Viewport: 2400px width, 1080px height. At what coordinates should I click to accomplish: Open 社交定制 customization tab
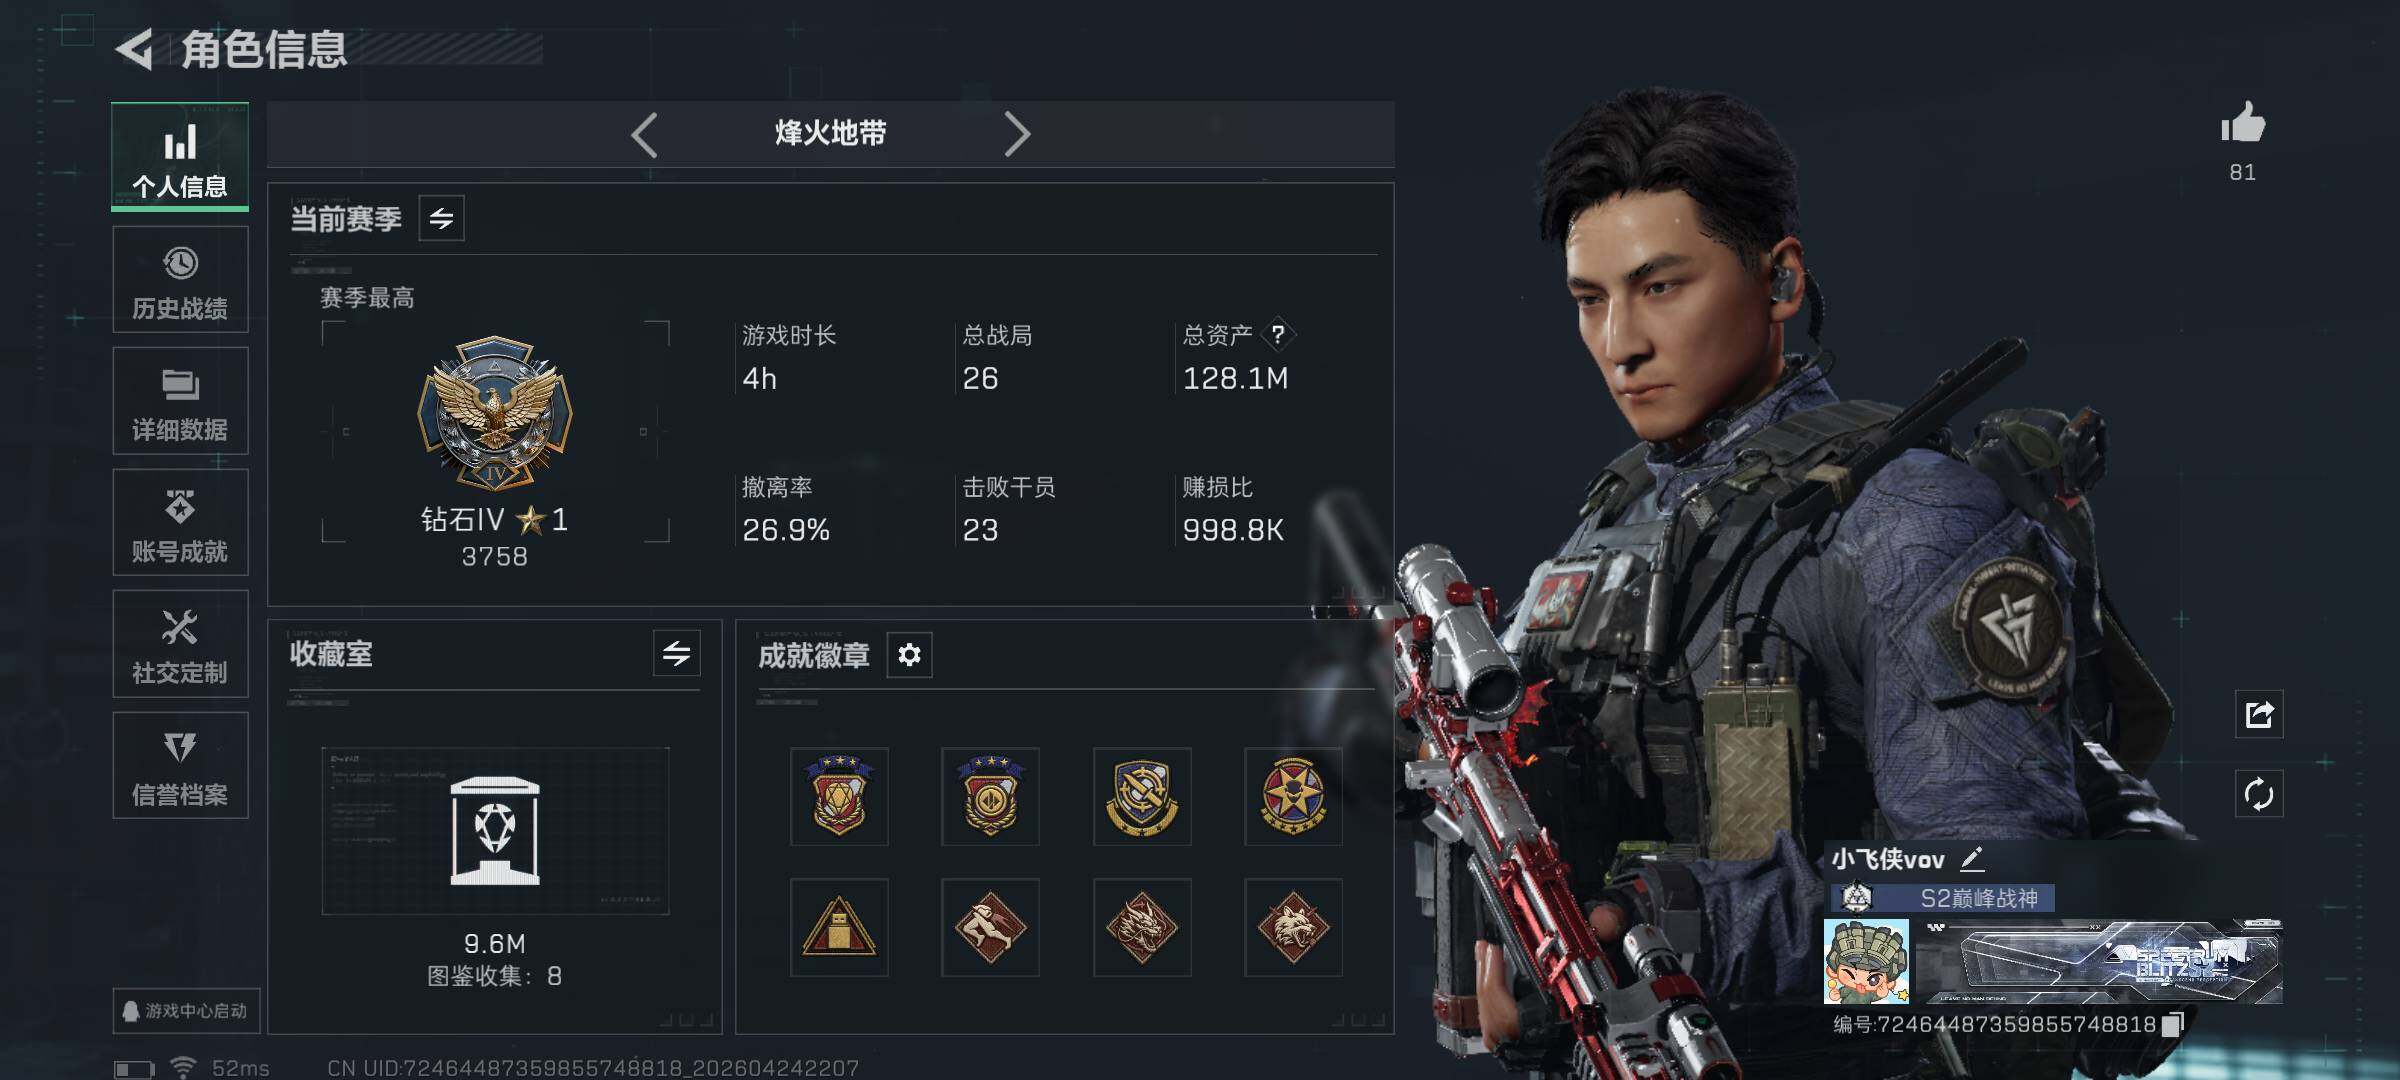(180, 644)
